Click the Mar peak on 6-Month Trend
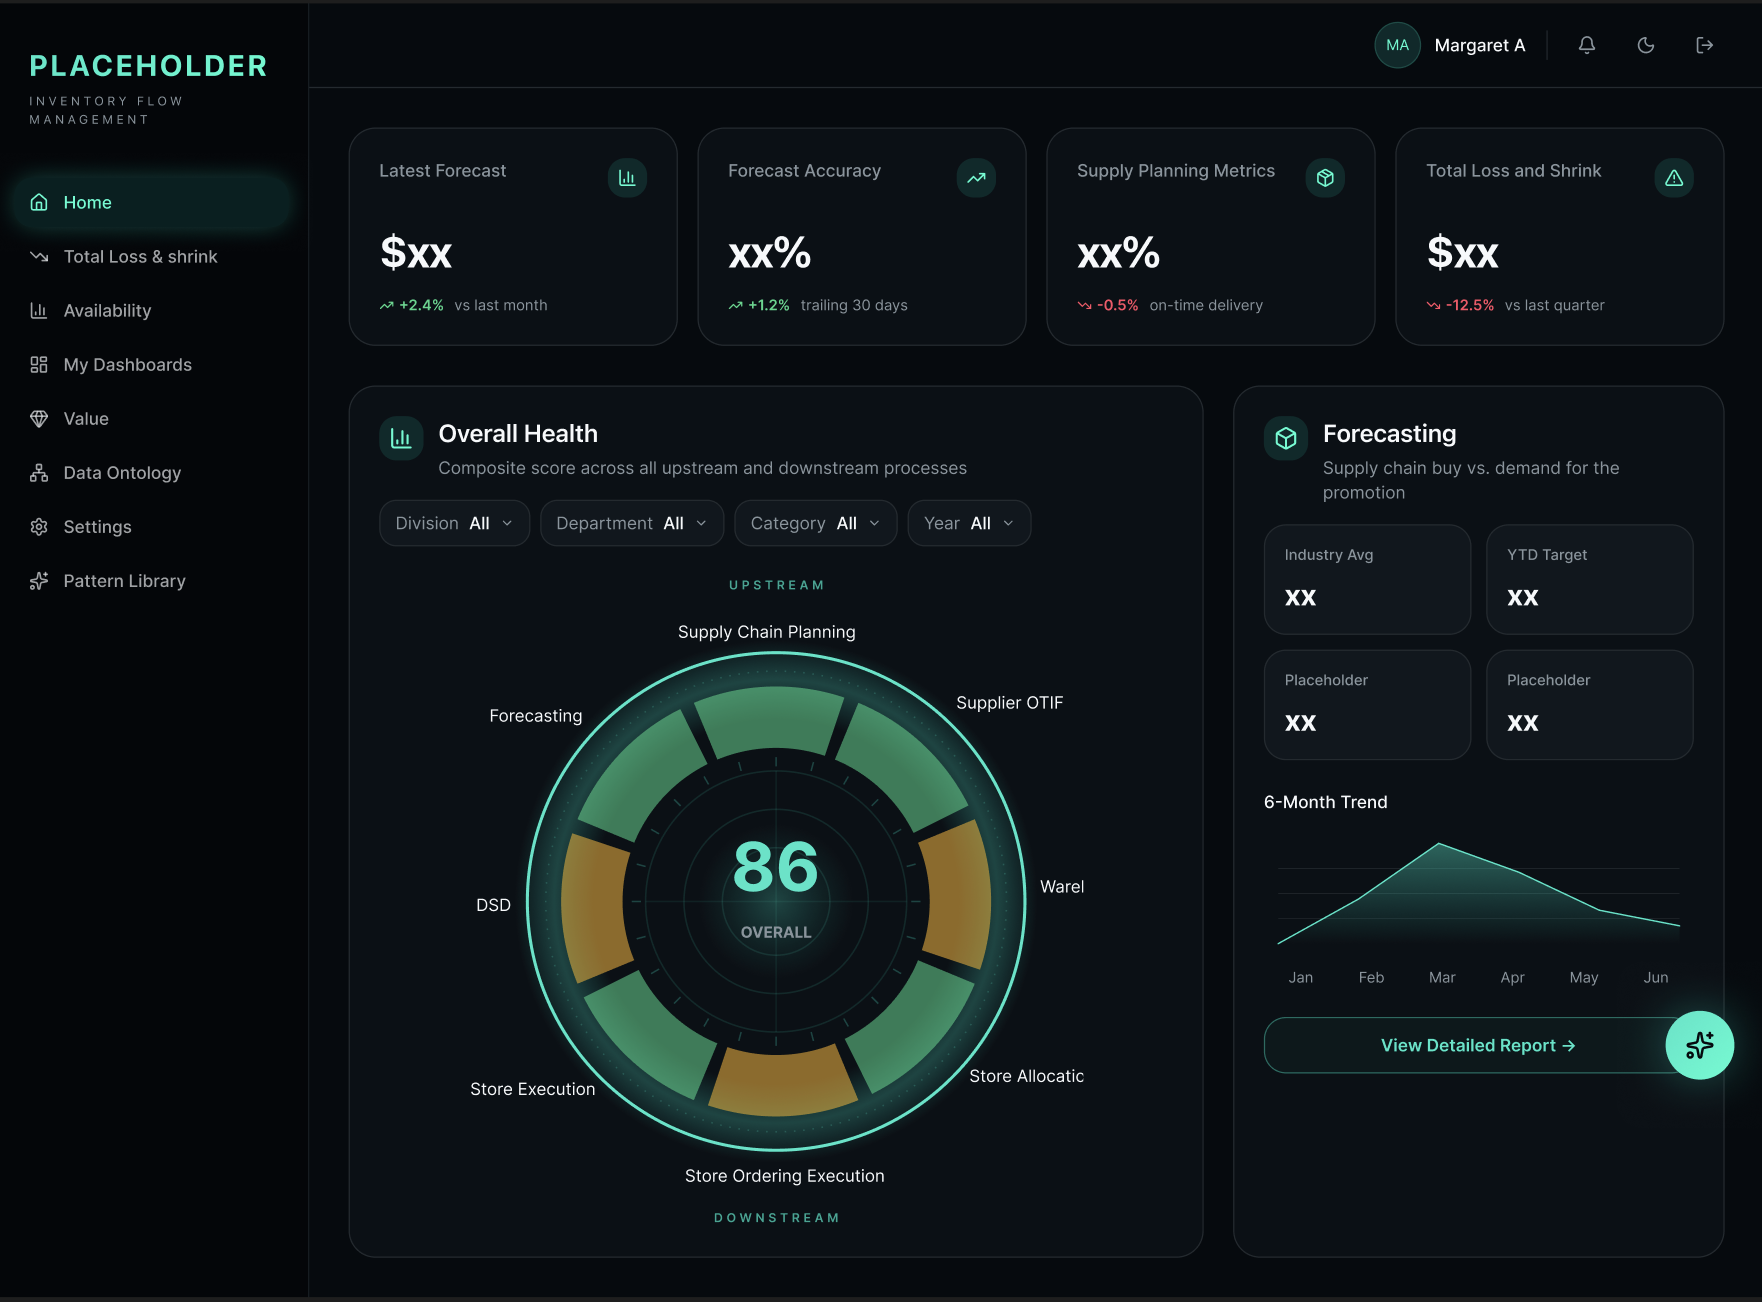This screenshot has height=1302, width=1762. (x=1439, y=844)
